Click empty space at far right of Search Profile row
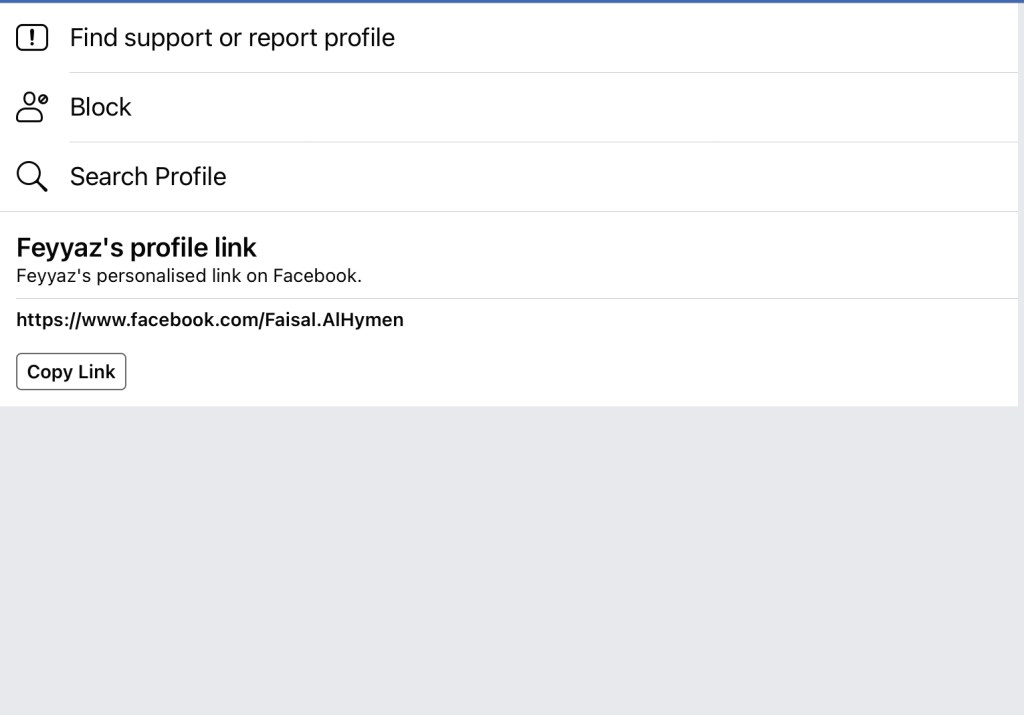The width and height of the screenshot is (1024, 715). coord(900,177)
